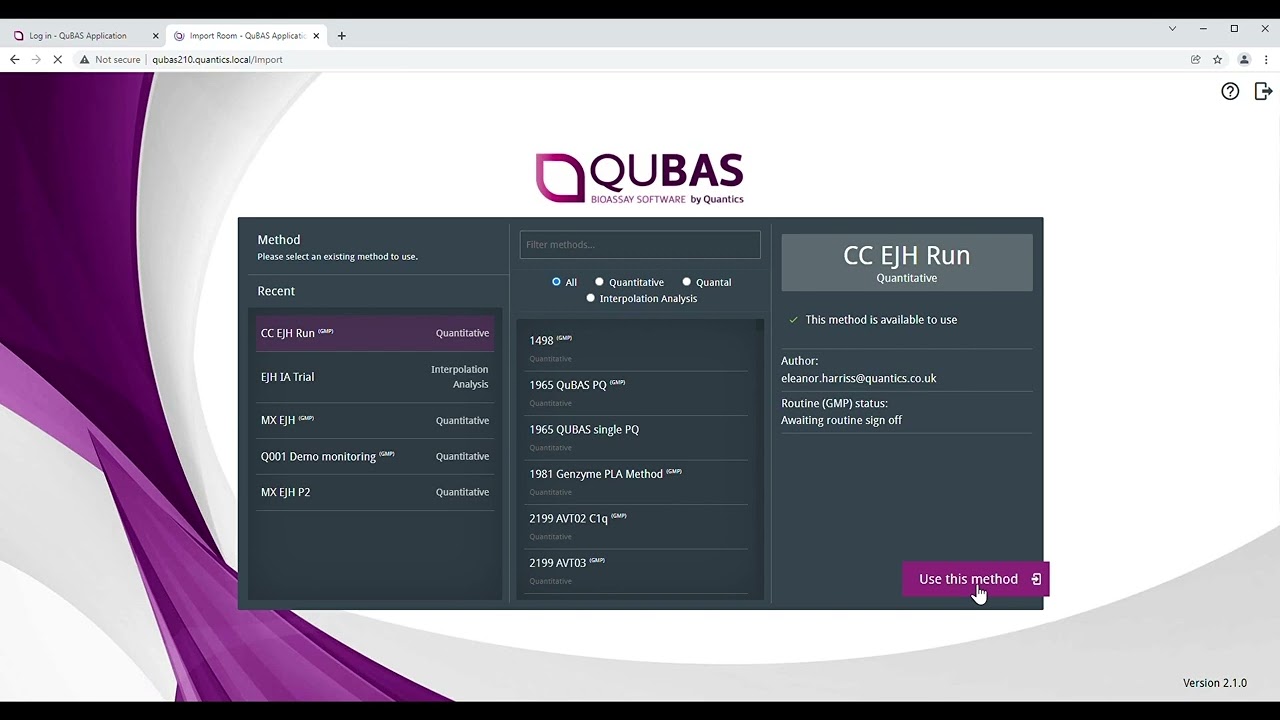Select the Quantal filter radio button
The height and width of the screenshot is (720, 1280).
click(686, 282)
